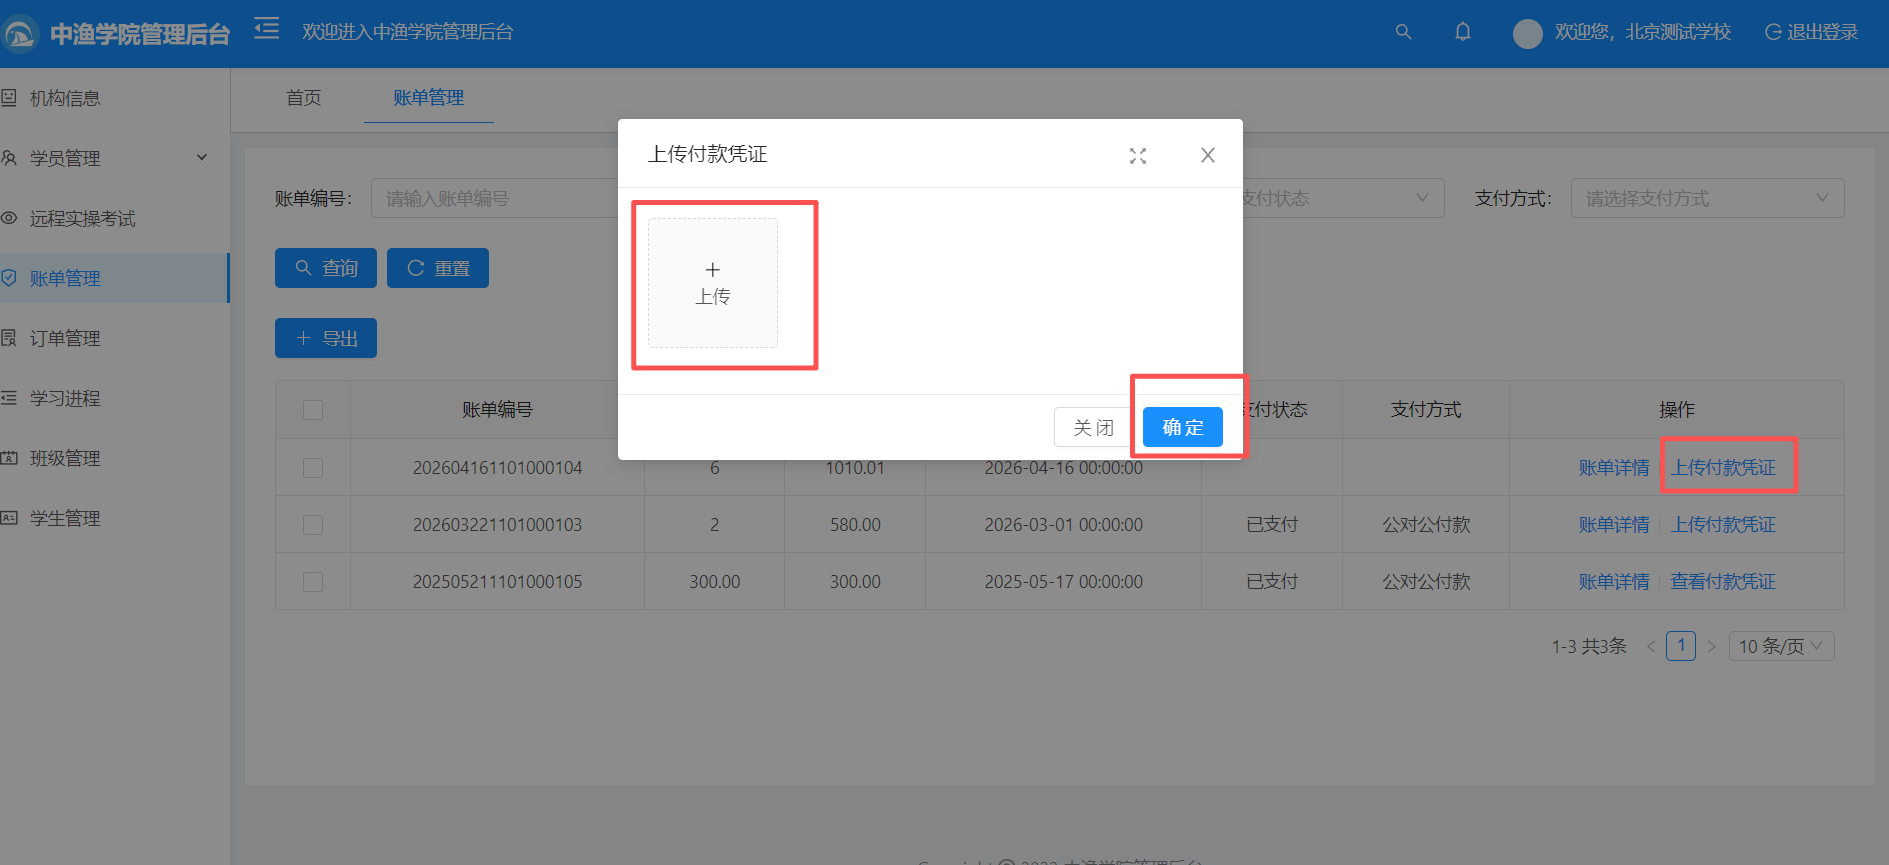Expand 学员管理 sidebar menu

(x=115, y=158)
